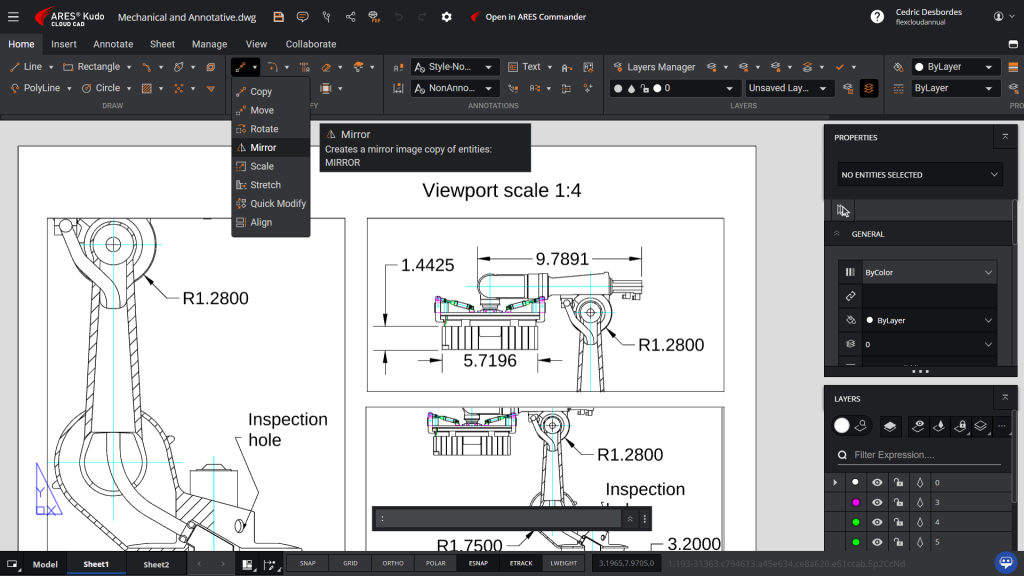1024x576 pixels.
Task: Select the PolyLine tool
Action: (x=35, y=88)
